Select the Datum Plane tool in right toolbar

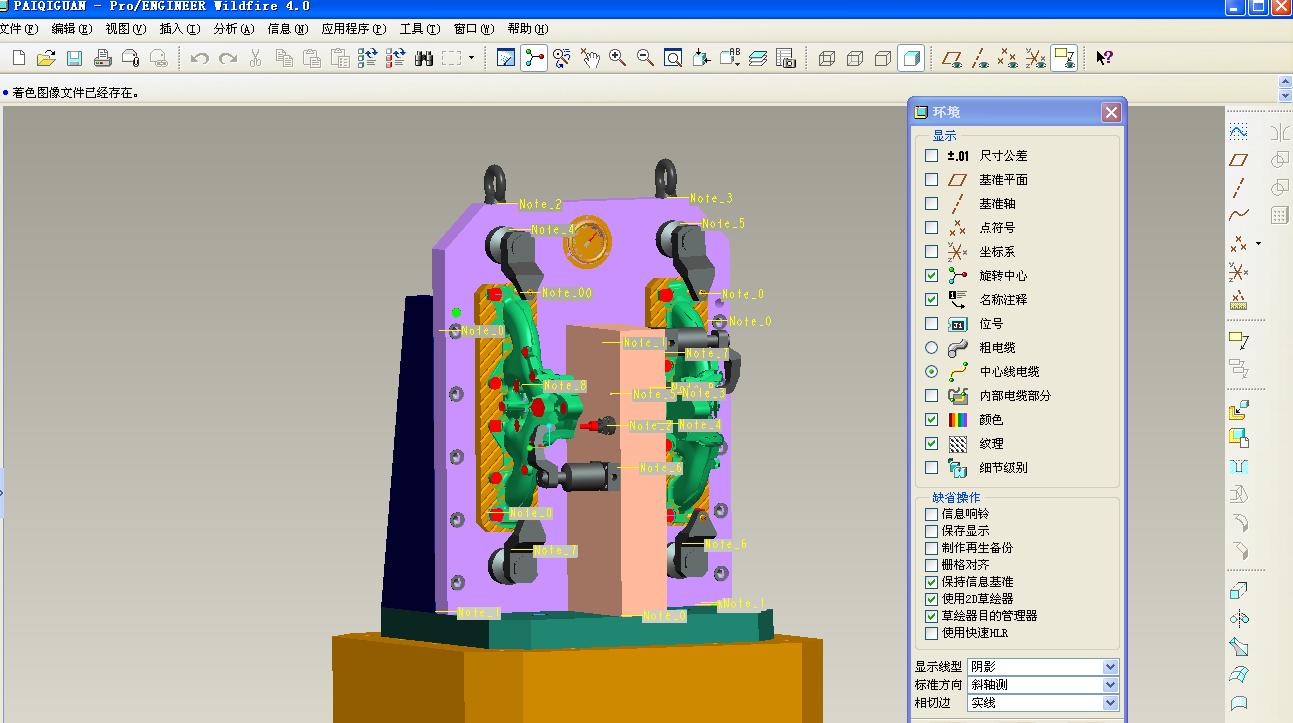point(1239,160)
